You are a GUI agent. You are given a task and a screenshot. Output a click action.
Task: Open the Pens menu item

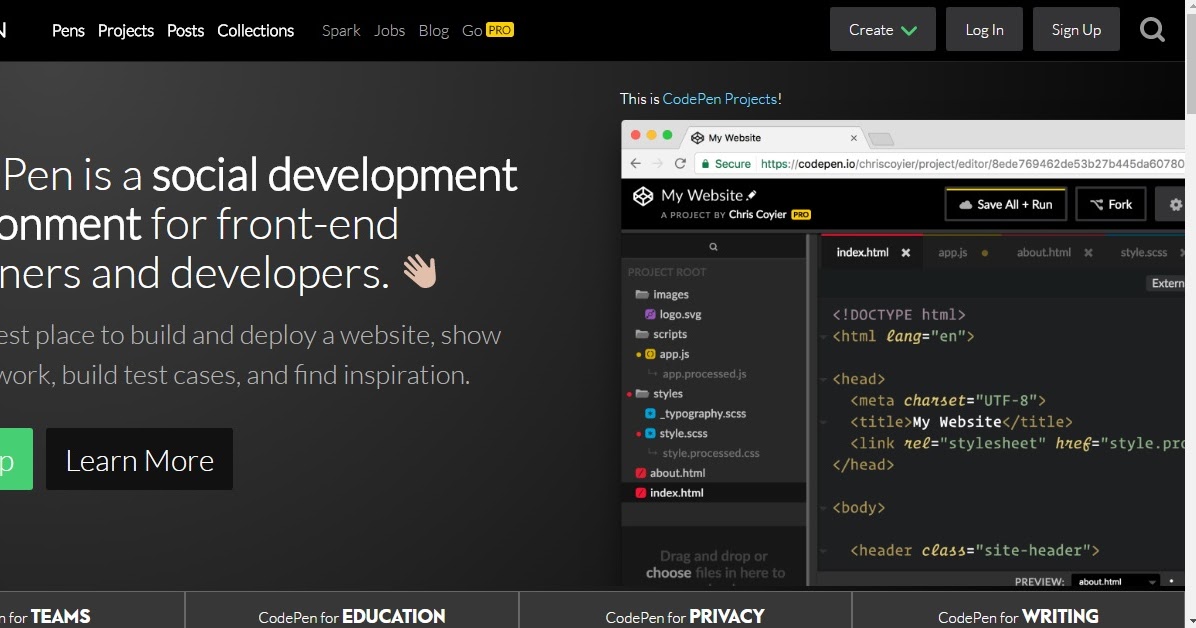(x=68, y=31)
